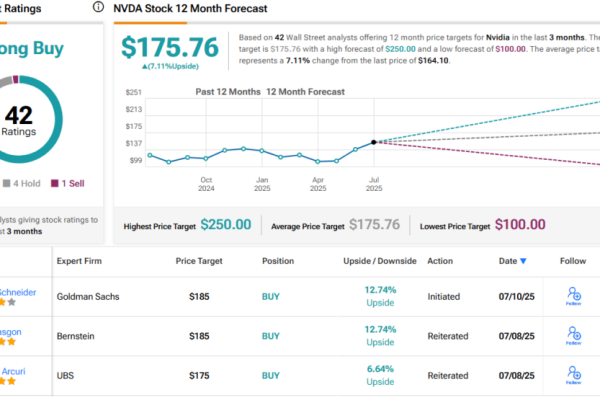Click the Past 12 Months chart label
This screenshot has width=600, height=400.
coord(228,92)
